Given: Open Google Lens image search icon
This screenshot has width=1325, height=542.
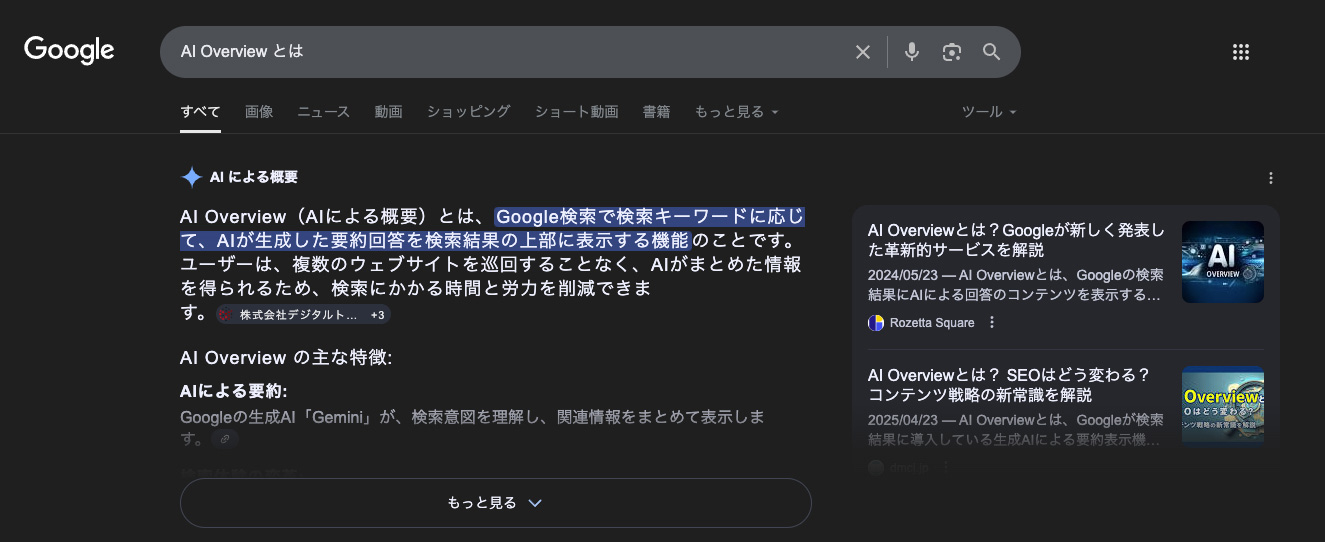Looking at the screenshot, I should pos(951,52).
